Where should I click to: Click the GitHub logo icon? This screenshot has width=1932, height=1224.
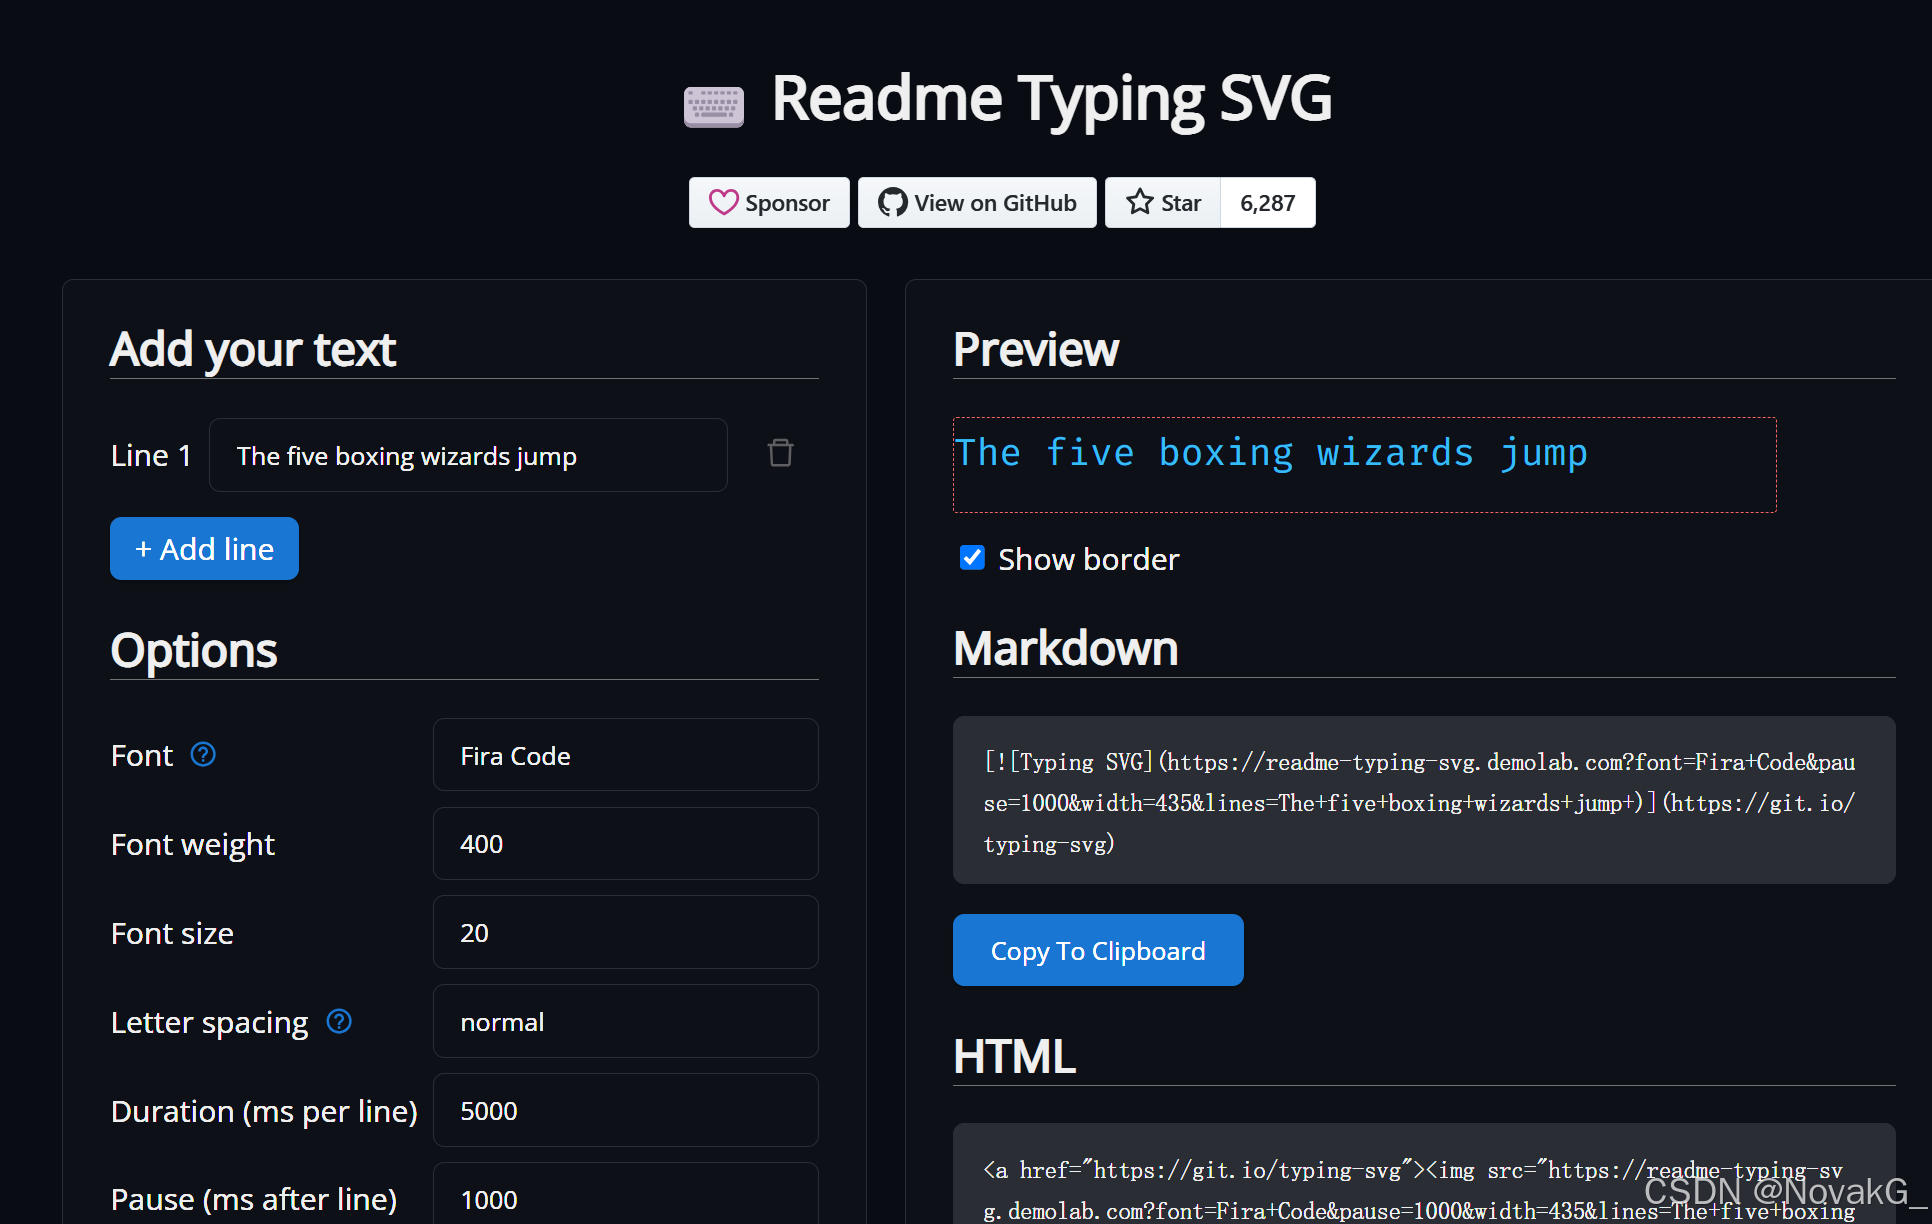892,203
